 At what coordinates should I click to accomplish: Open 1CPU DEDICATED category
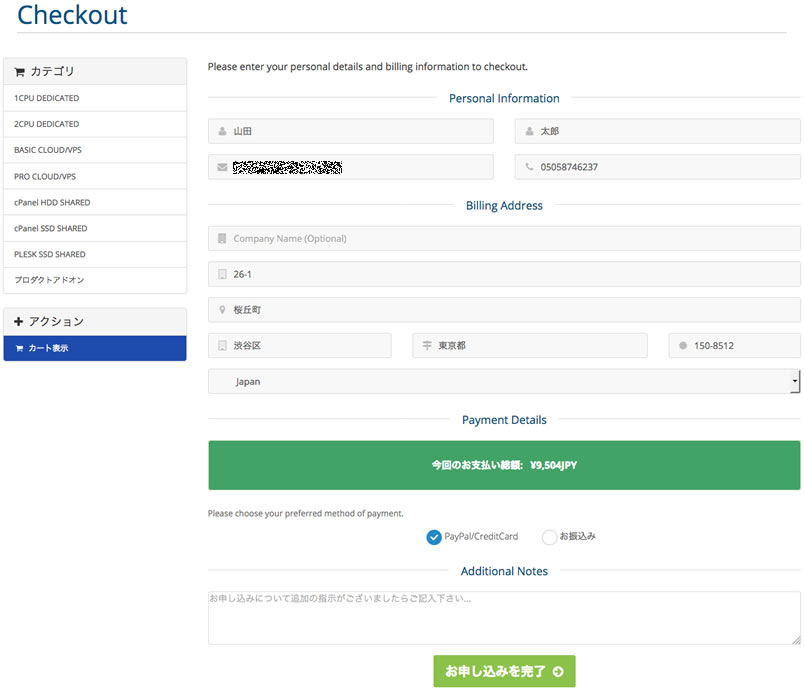pyautogui.click(x=47, y=98)
